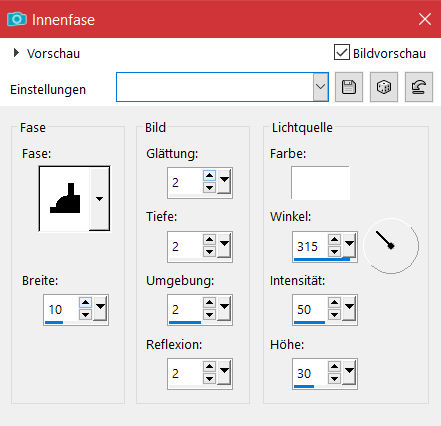
Task: Click the reset to default arrow icon
Action: (x=419, y=87)
